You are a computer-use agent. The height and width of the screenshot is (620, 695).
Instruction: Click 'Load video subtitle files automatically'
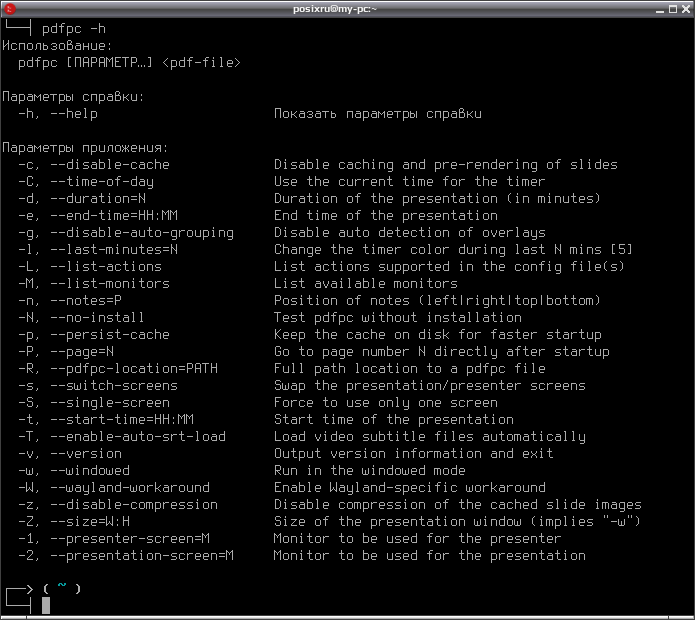coord(429,437)
